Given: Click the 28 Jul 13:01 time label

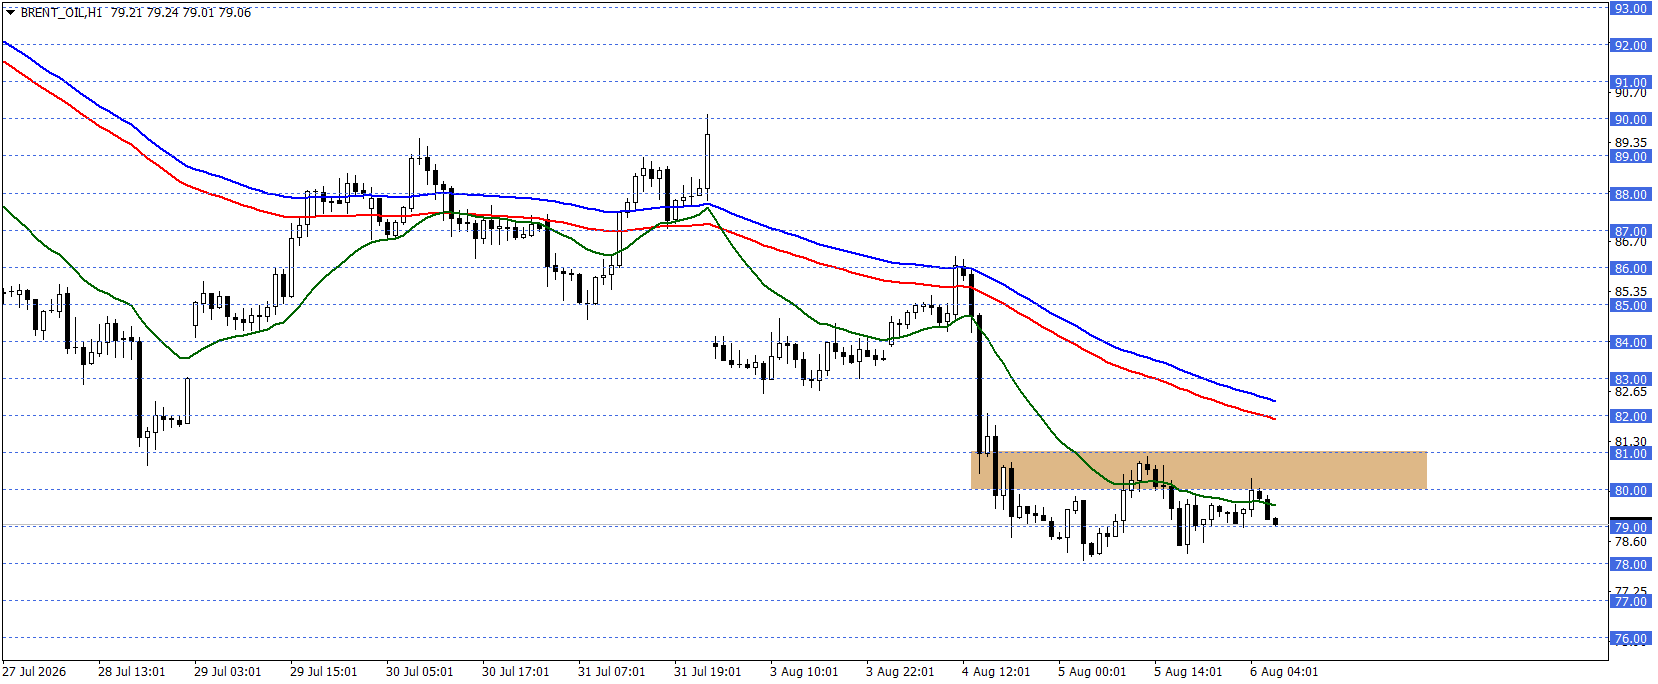Looking at the screenshot, I should pyautogui.click(x=132, y=672).
